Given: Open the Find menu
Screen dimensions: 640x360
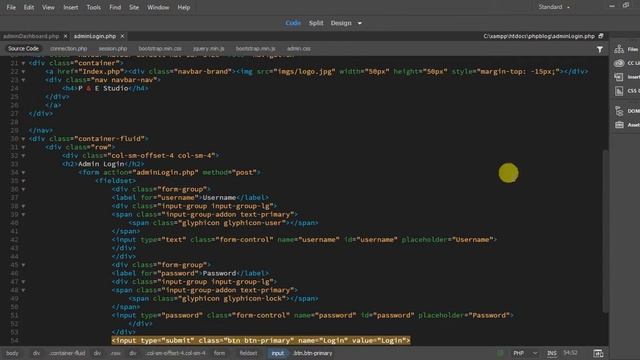Looking at the screenshot, I should click(115, 7).
